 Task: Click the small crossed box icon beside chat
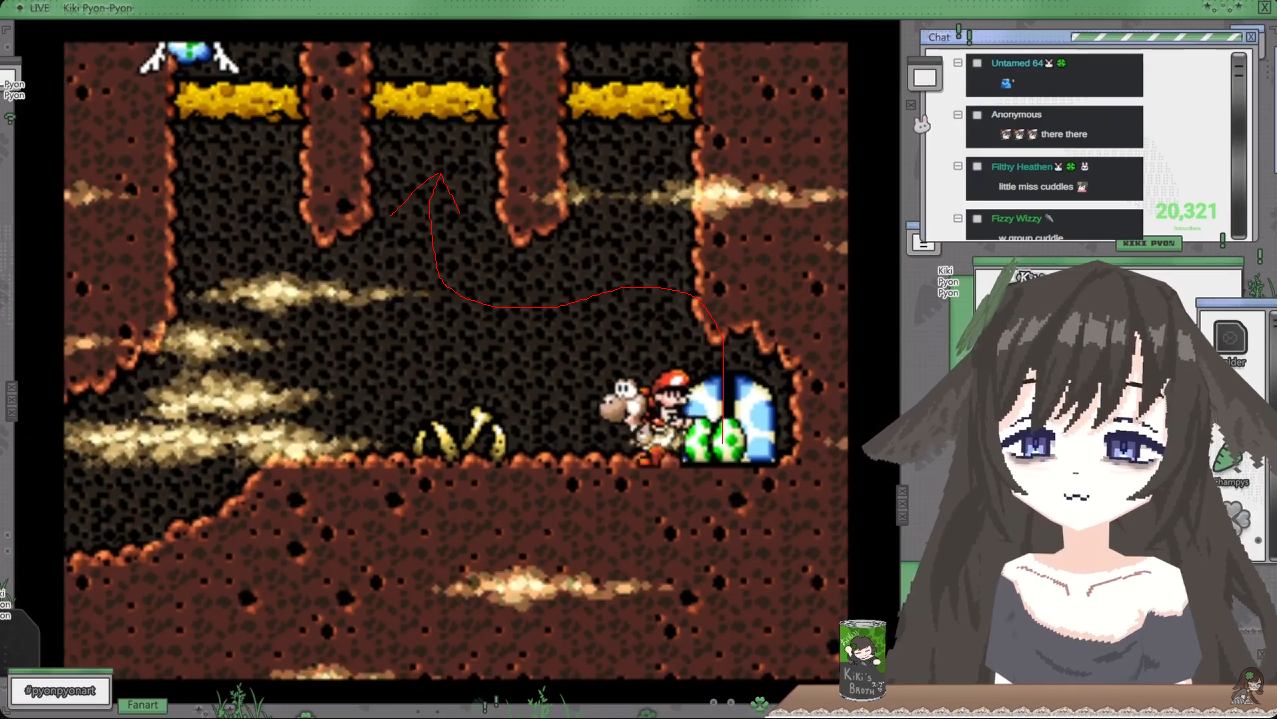tap(911, 104)
